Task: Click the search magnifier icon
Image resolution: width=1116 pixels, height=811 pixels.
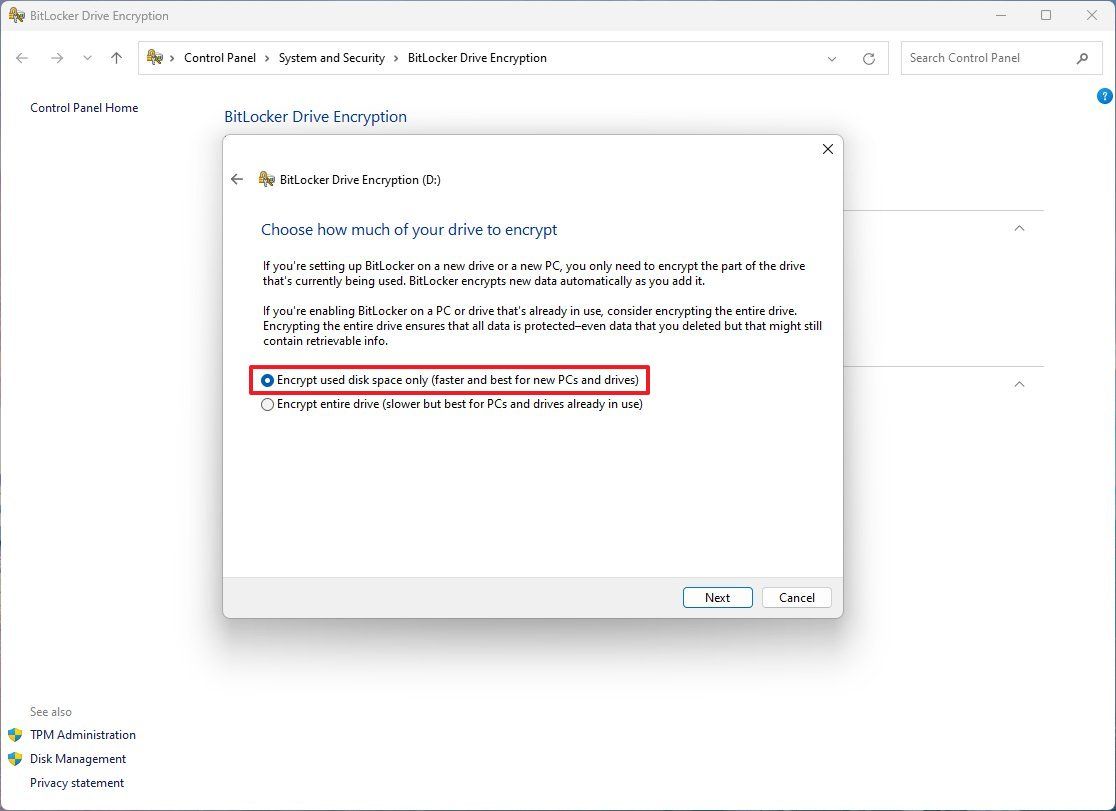Action: click(1084, 58)
